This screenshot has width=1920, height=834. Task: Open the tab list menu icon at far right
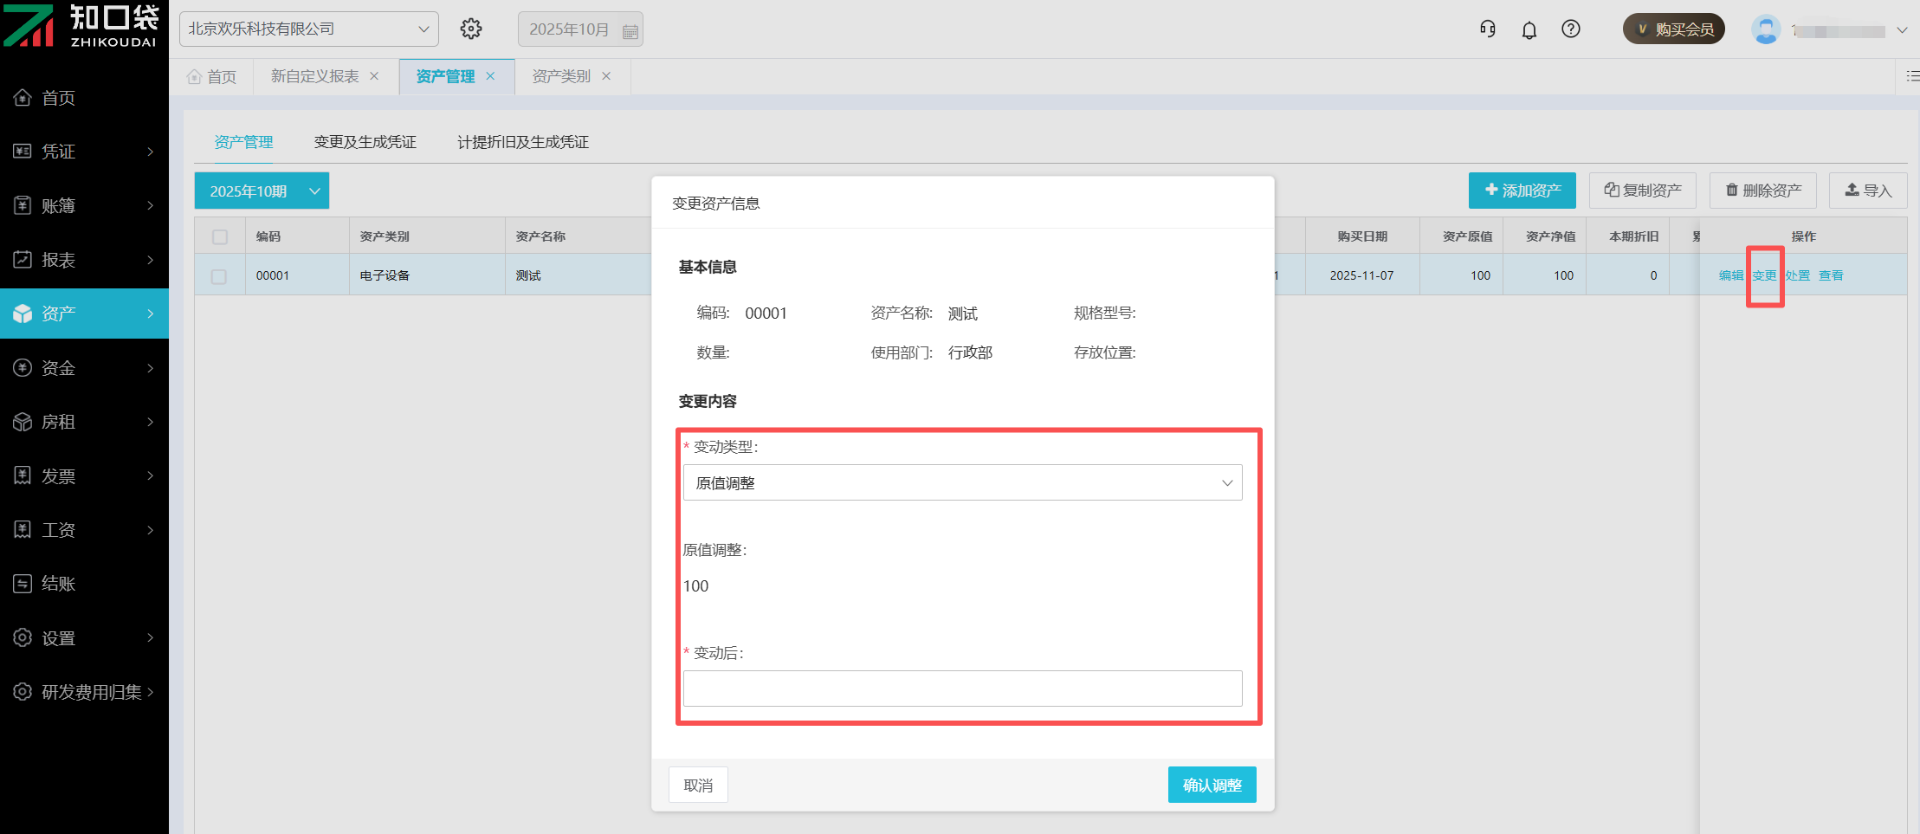(x=1911, y=76)
